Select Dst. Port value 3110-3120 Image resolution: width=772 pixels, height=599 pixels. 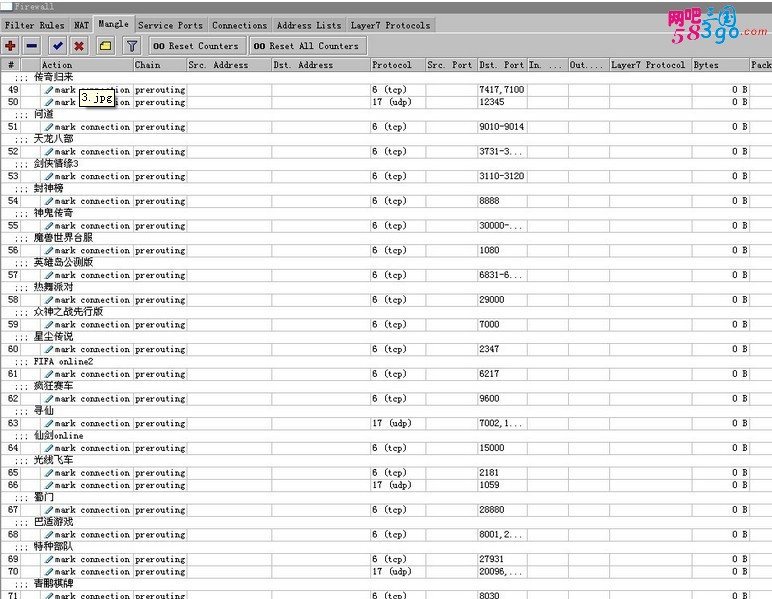(502, 176)
